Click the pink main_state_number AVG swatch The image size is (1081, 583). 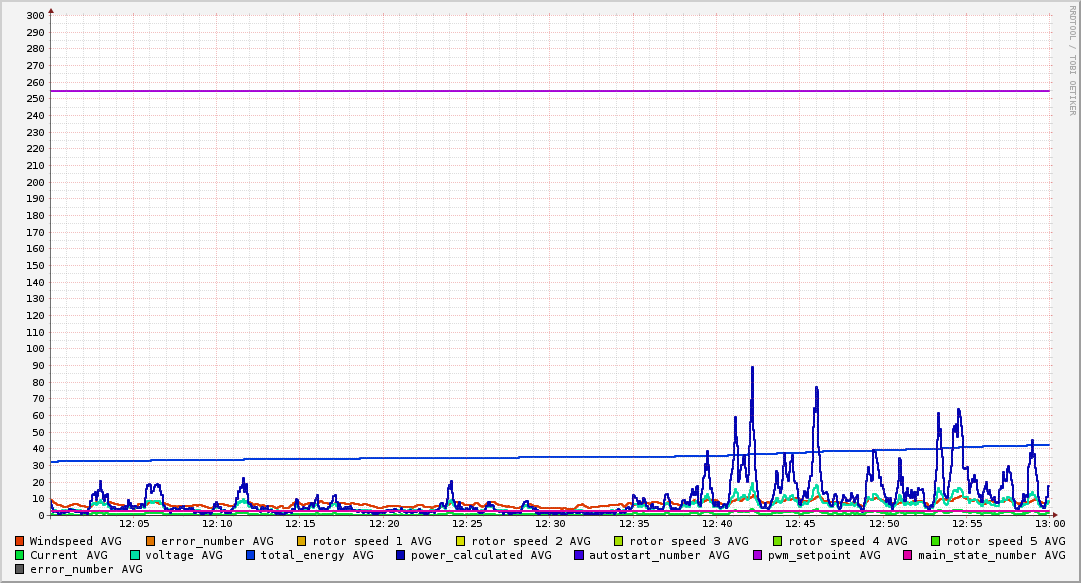pos(907,555)
